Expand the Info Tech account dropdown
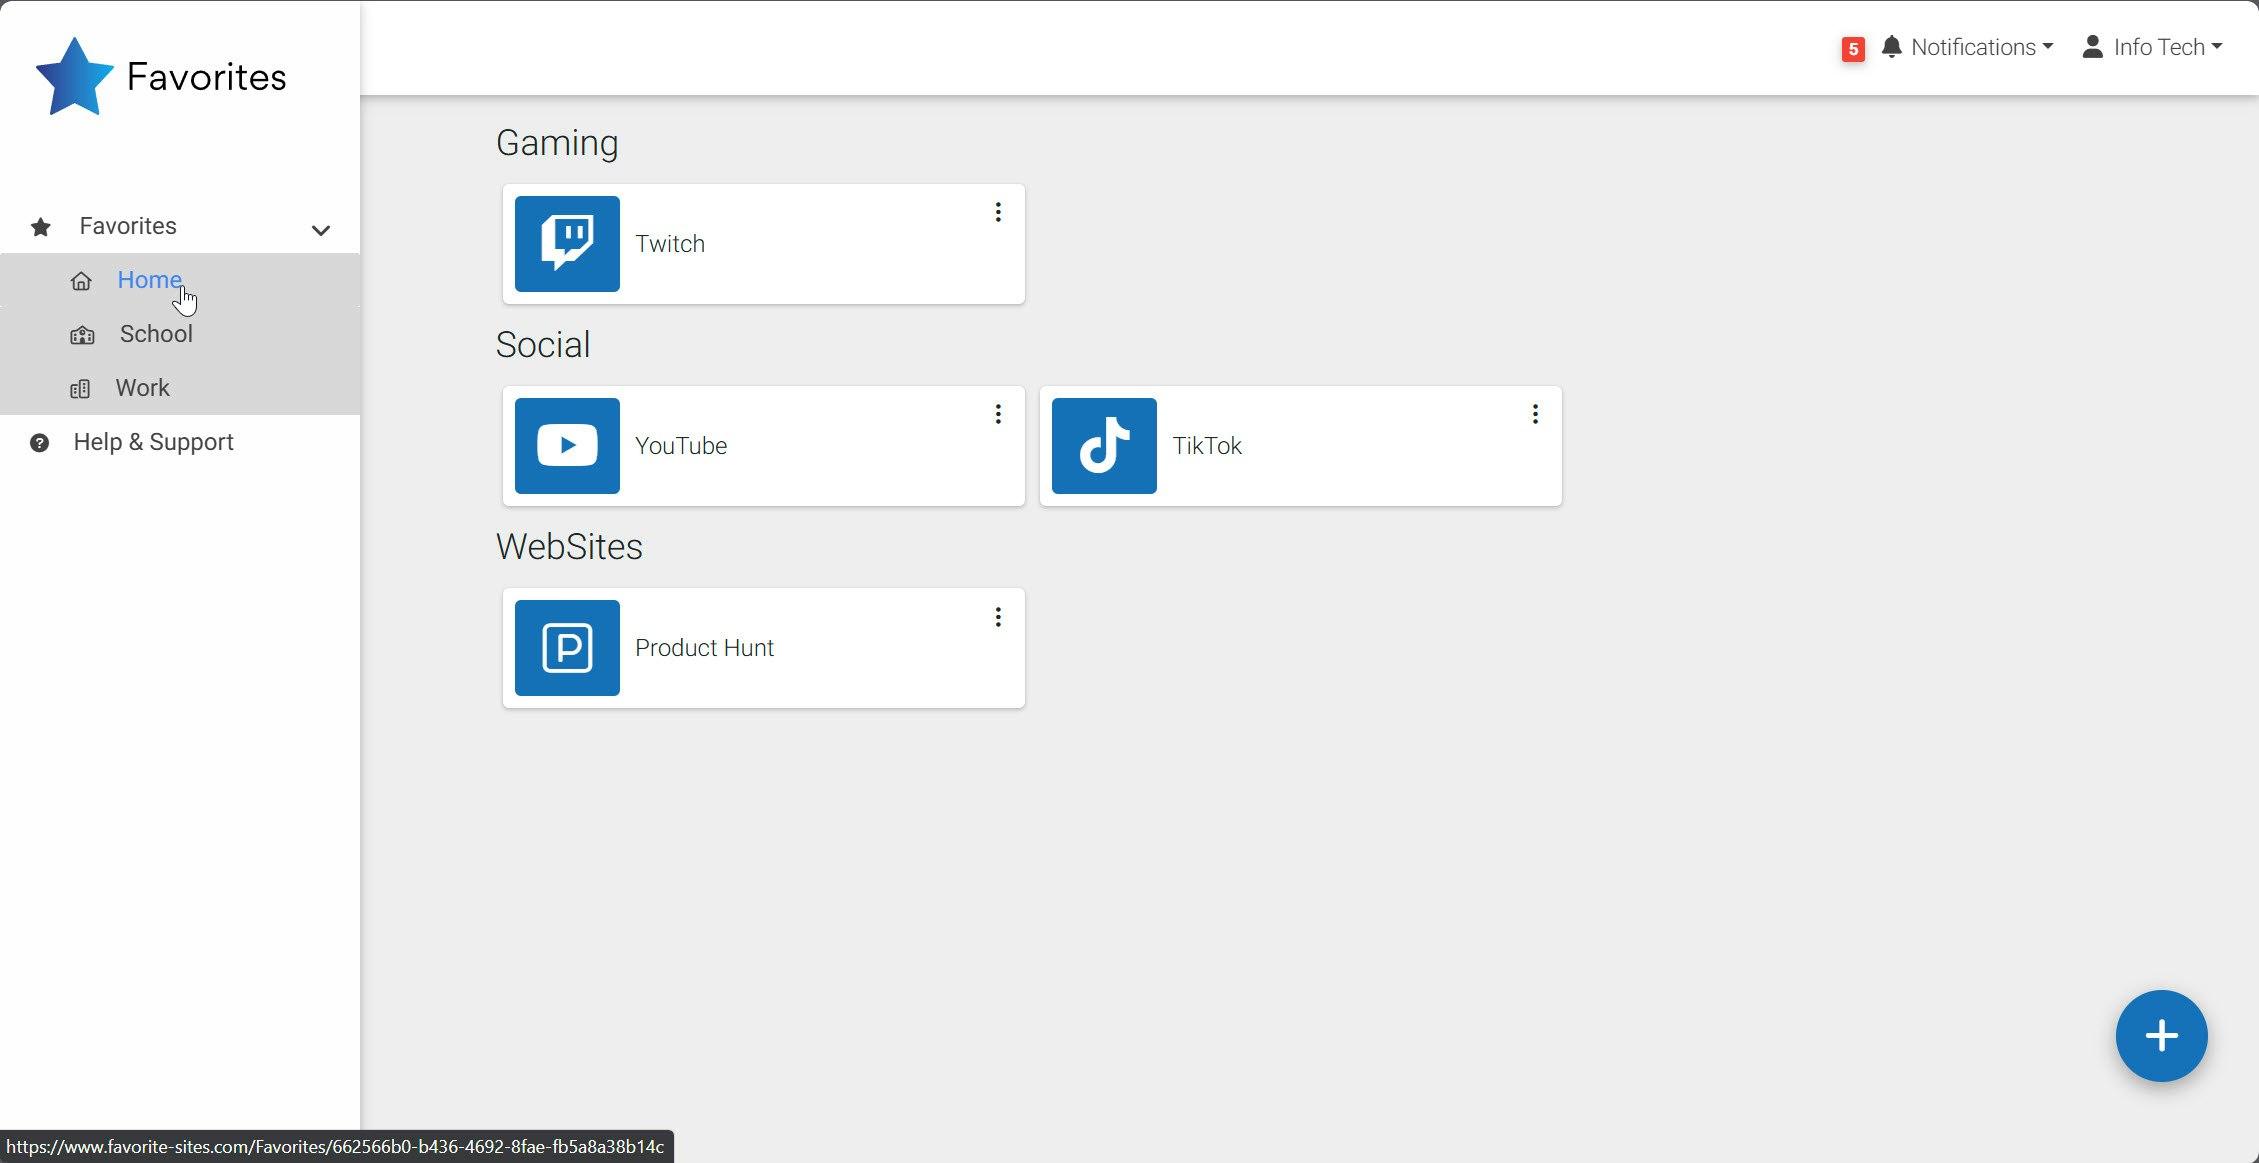This screenshot has width=2259, height=1163. [x=2152, y=47]
